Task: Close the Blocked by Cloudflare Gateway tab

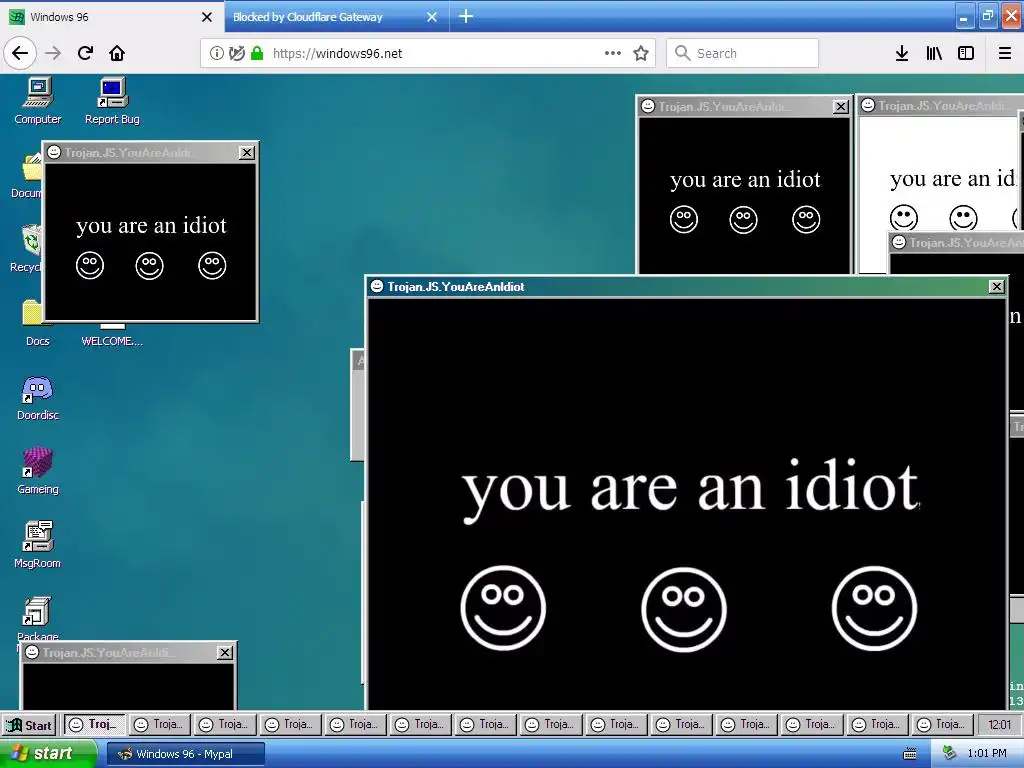Action: (432, 17)
